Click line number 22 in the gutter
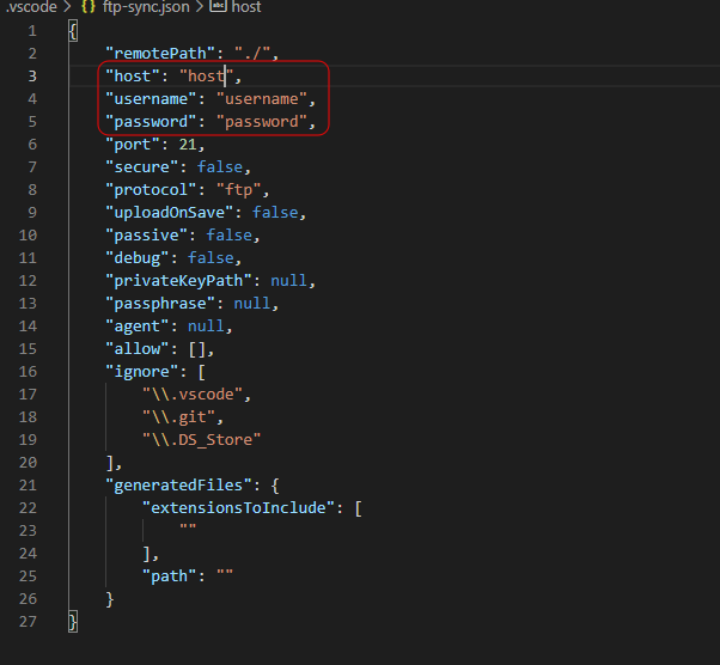 point(28,508)
